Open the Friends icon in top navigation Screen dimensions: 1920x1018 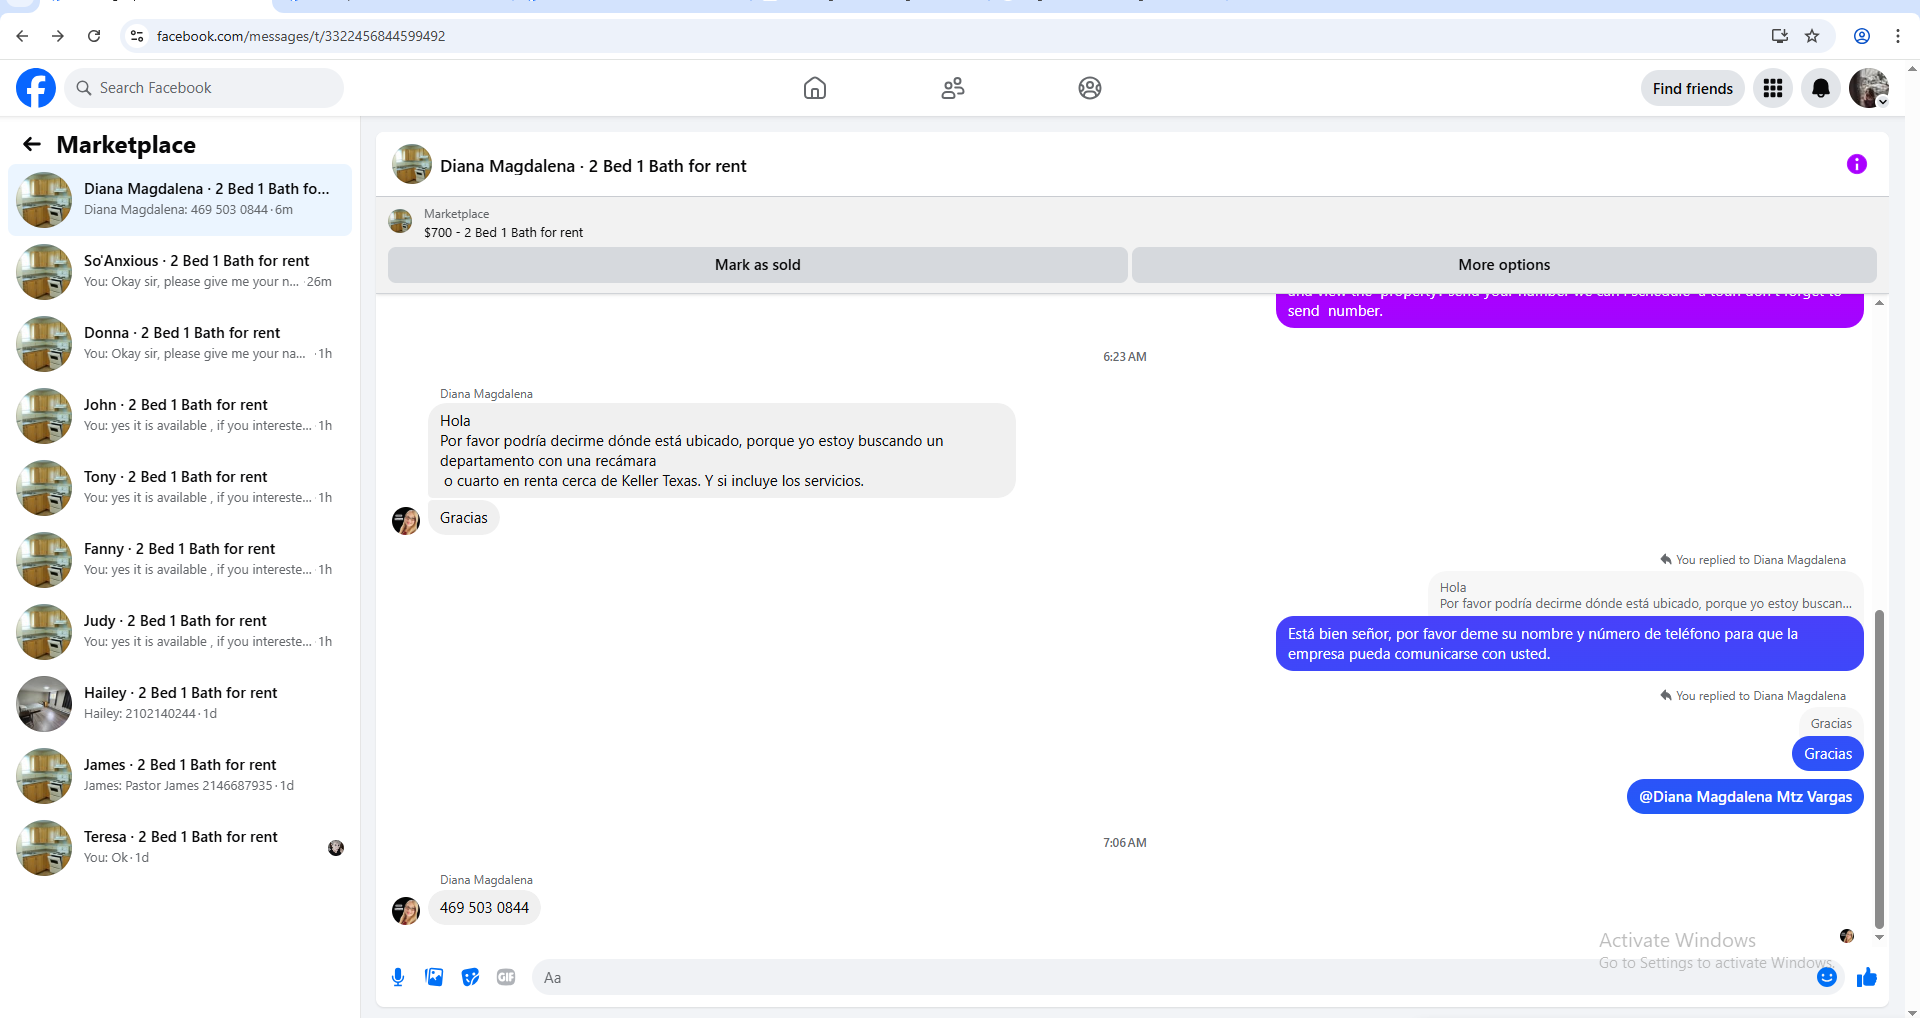click(953, 88)
